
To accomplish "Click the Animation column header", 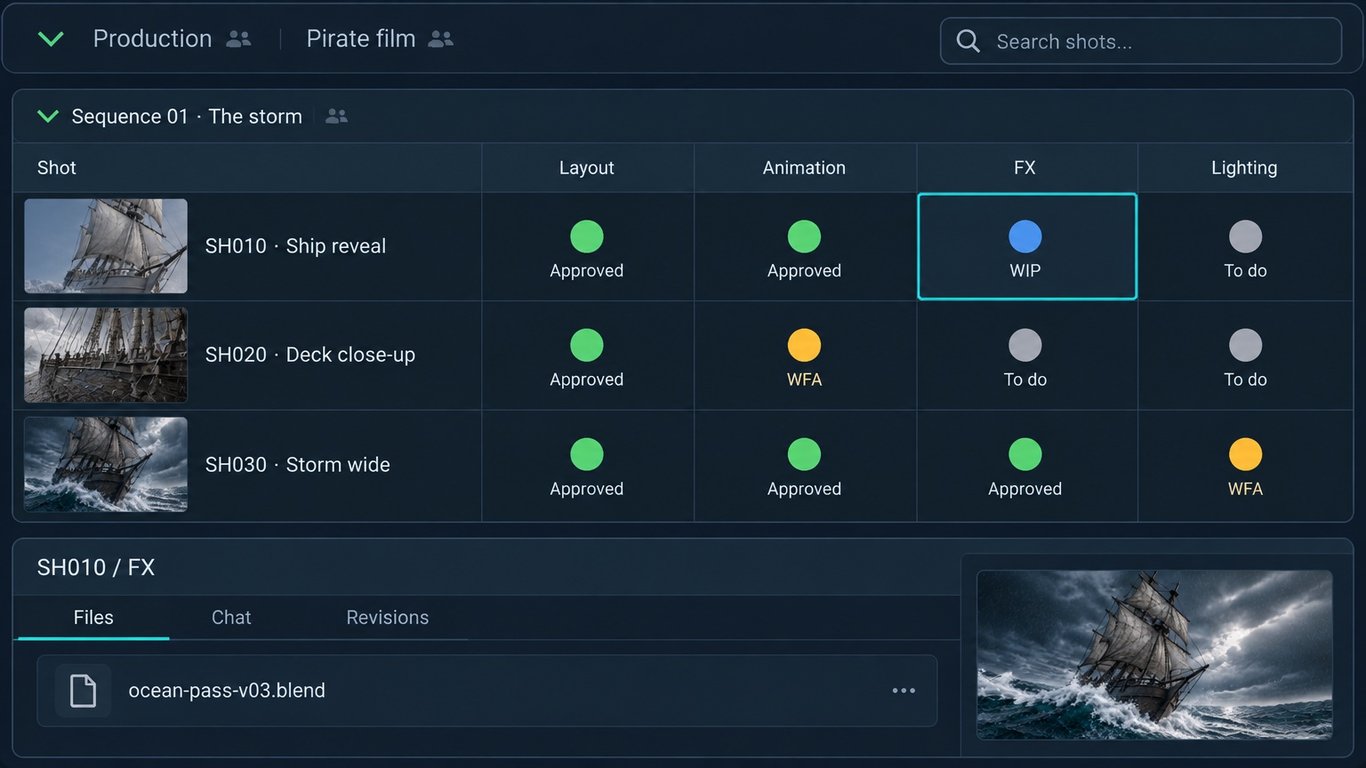I will [x=804, y=168].
